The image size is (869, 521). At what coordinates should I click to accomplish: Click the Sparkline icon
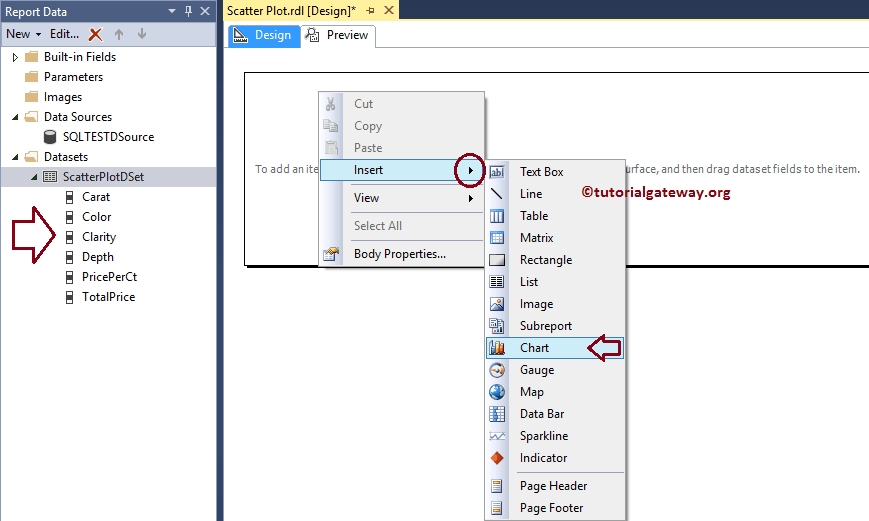(497, 436)
